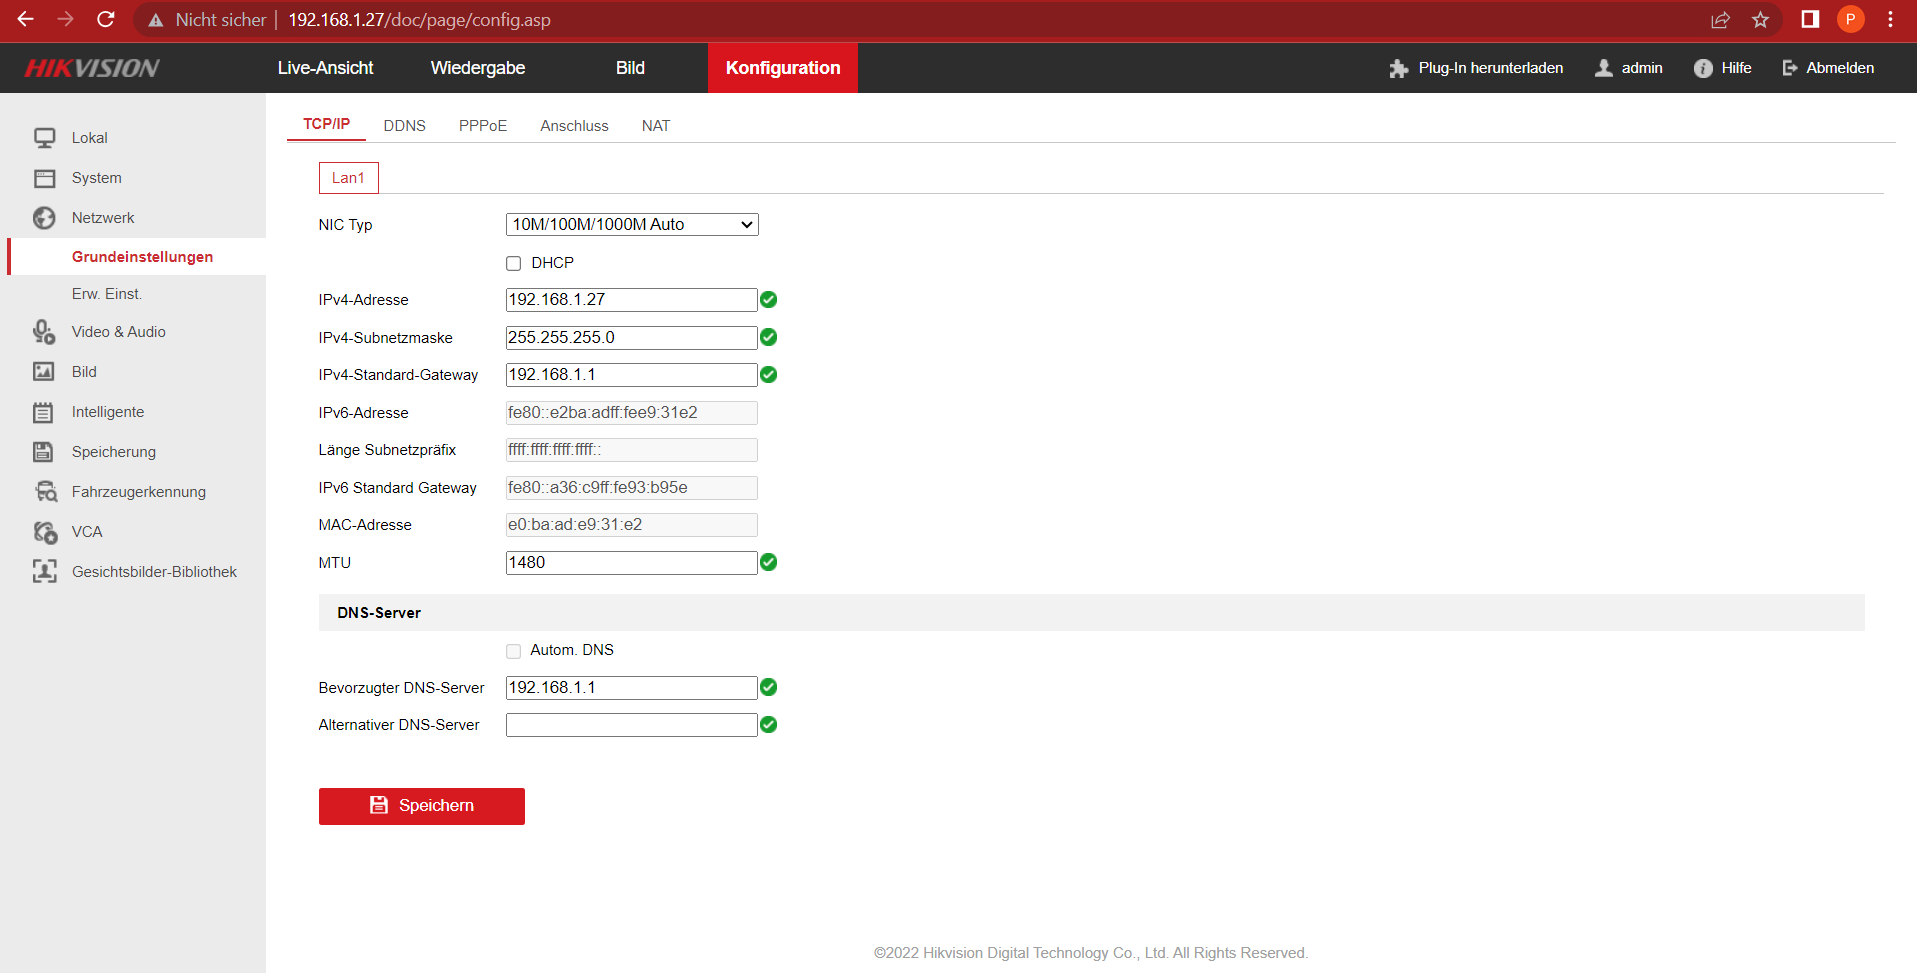Click the Plug-In herunterladen puzzle icon
The image size is (1917, 973).
pyautogui.click(x=1398, y=68)
